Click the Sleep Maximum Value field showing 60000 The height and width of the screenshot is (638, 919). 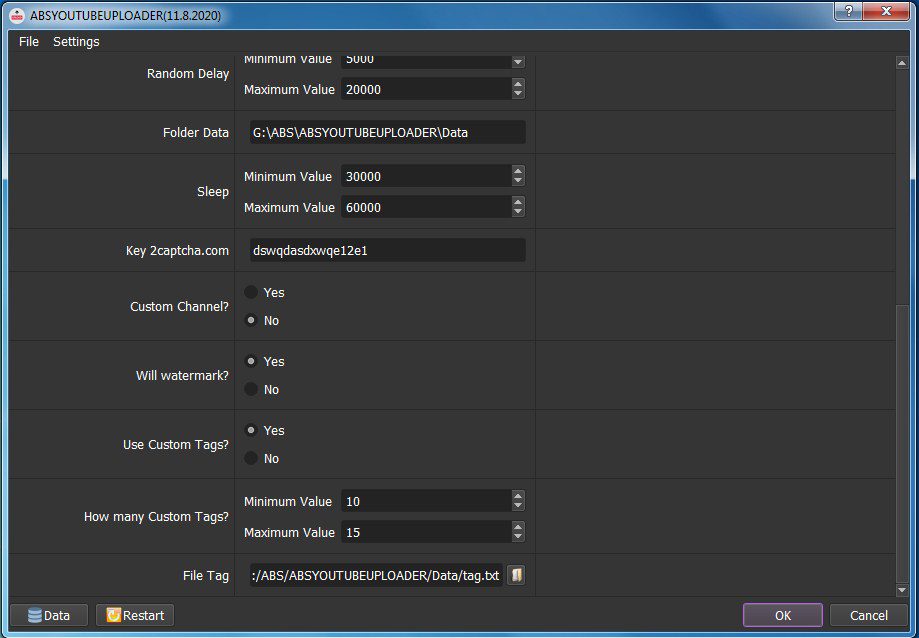[x=426, y=207]
